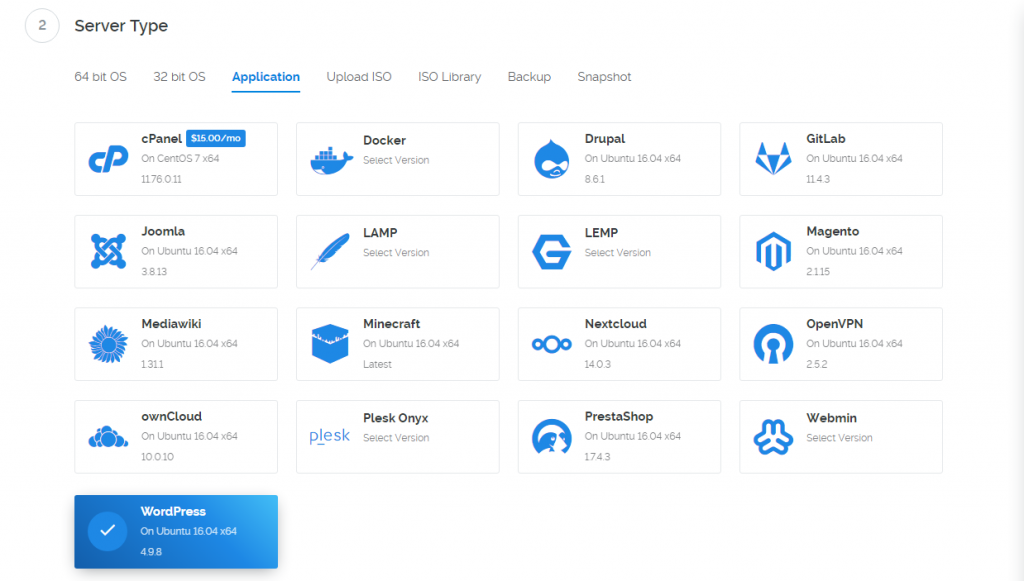Click the LEMP Nginx icon
1024x581 pixels.
[x=552, y=252]
